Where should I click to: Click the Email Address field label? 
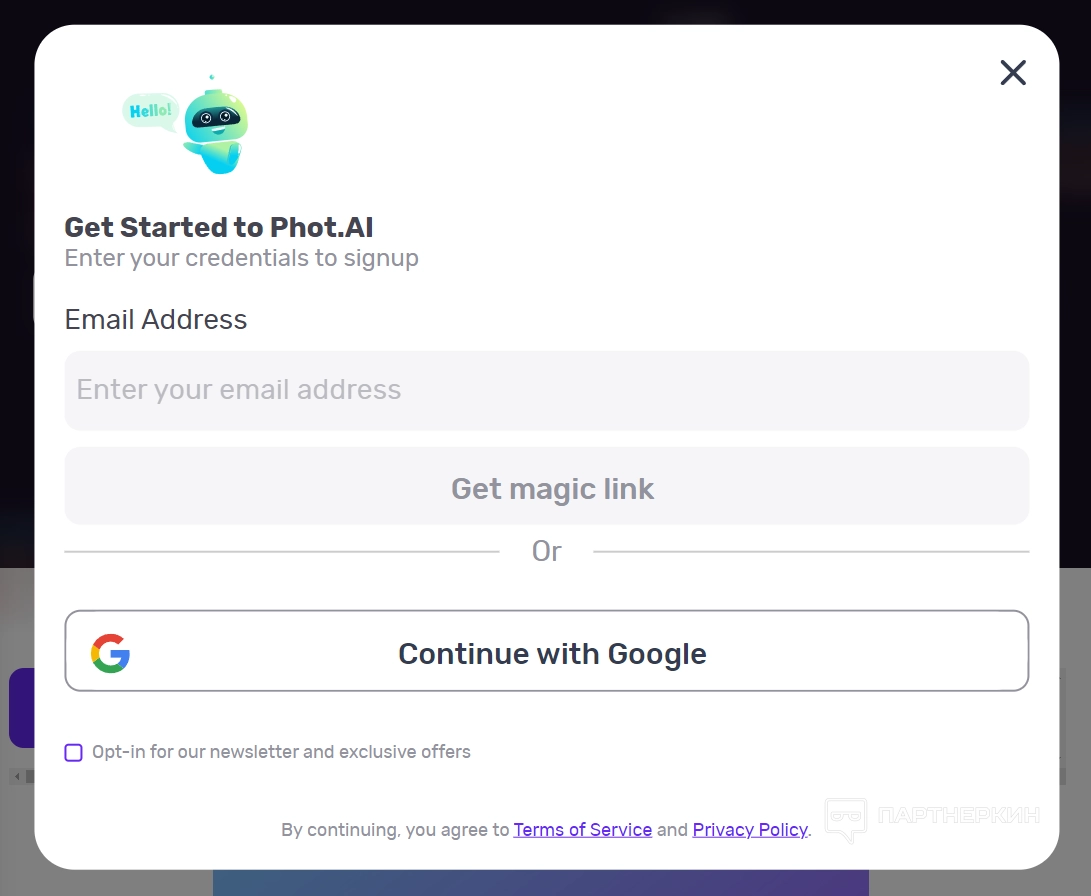pos(156,320)
